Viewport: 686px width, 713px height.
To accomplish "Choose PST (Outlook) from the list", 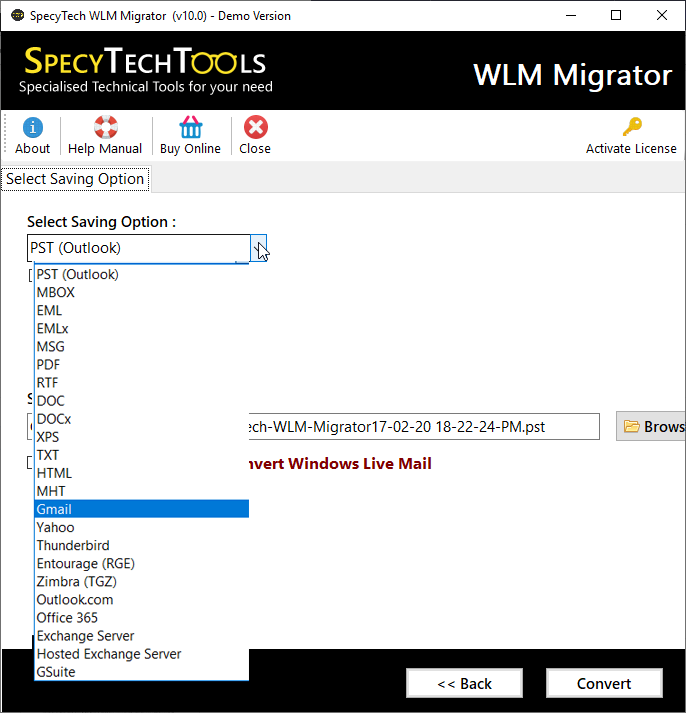I will pos(142,275).
